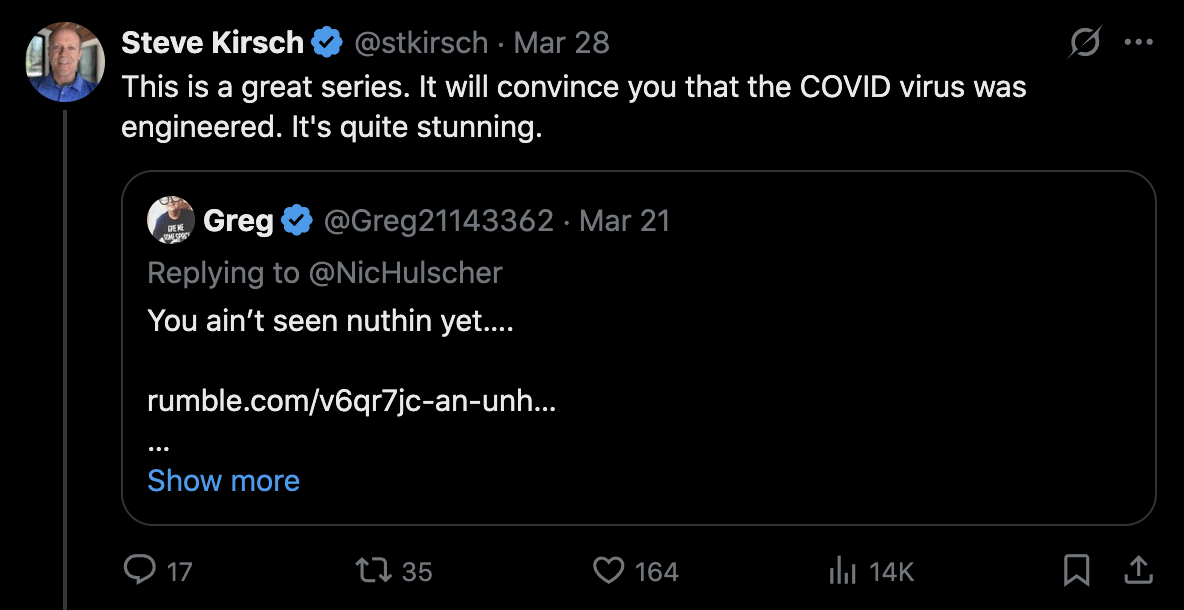Open the rumble.com video link
Viewport: 1184px width, 610px height.
[x=351, y=401]
